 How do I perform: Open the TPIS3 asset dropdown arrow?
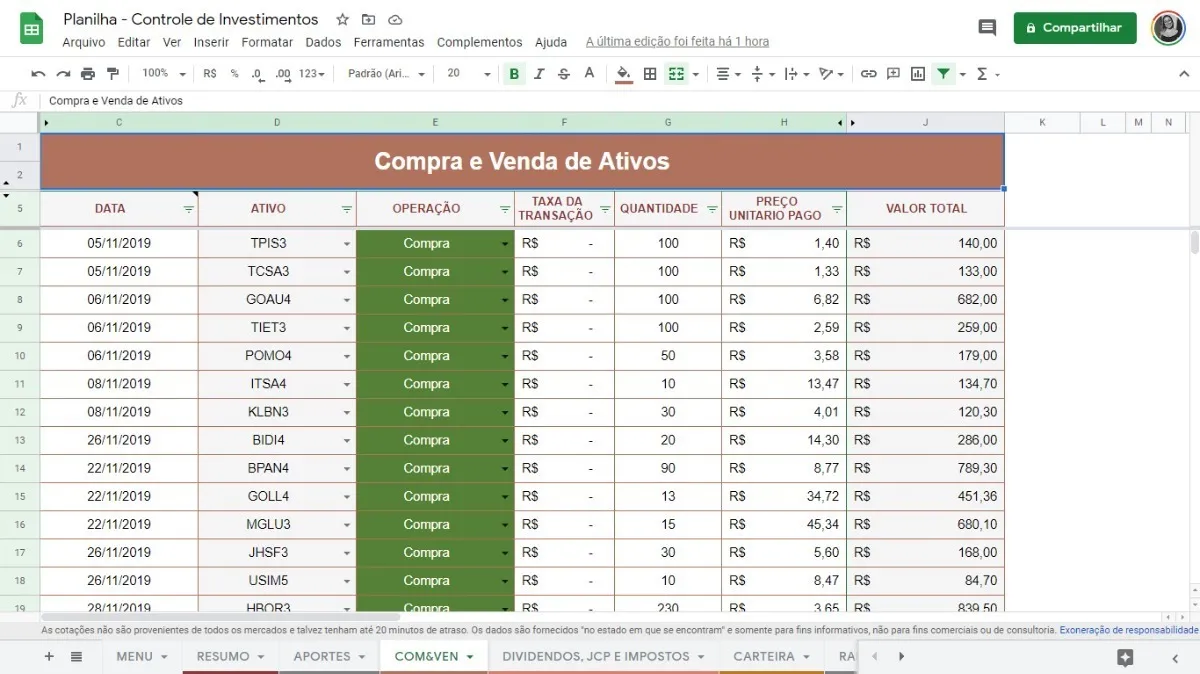click(347, 244)
